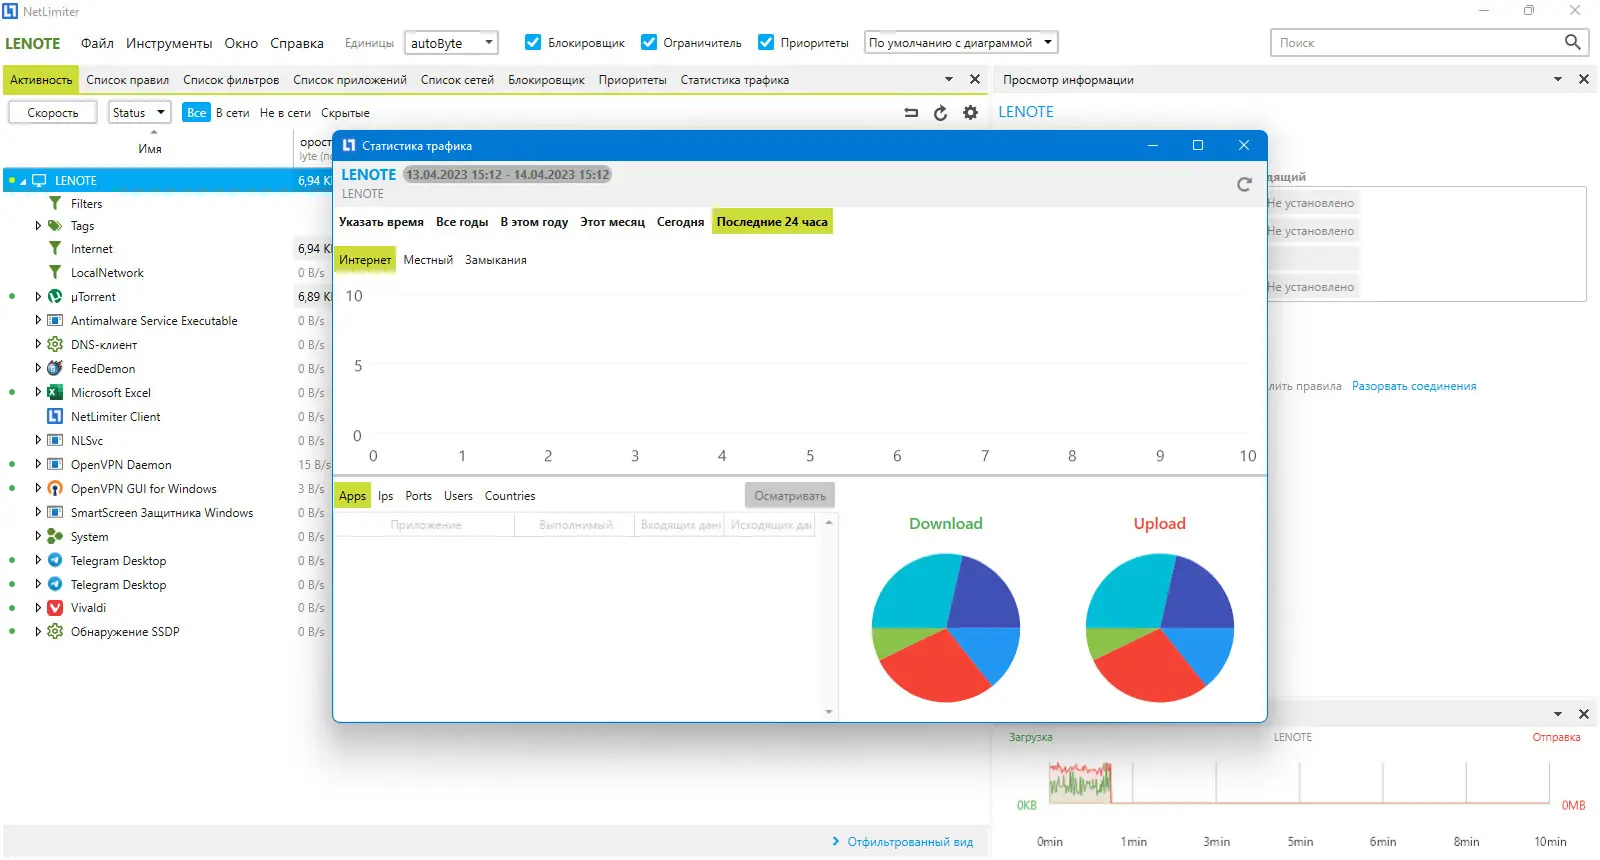Toggle the Приоритеты checkbox
Screen dimensions: 1600x860
coord(766,42)
